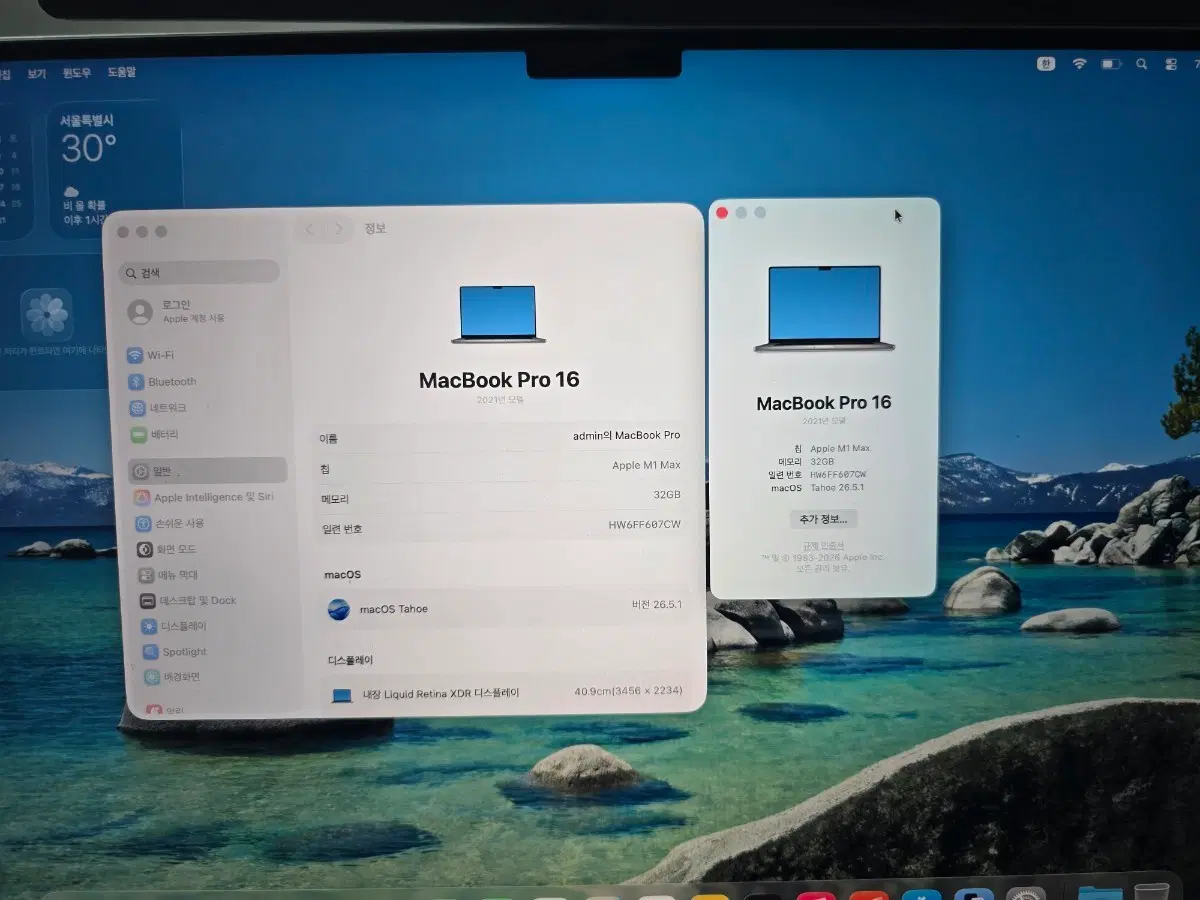Open the 서울특별시 weather widget

[x=115, y=168]
